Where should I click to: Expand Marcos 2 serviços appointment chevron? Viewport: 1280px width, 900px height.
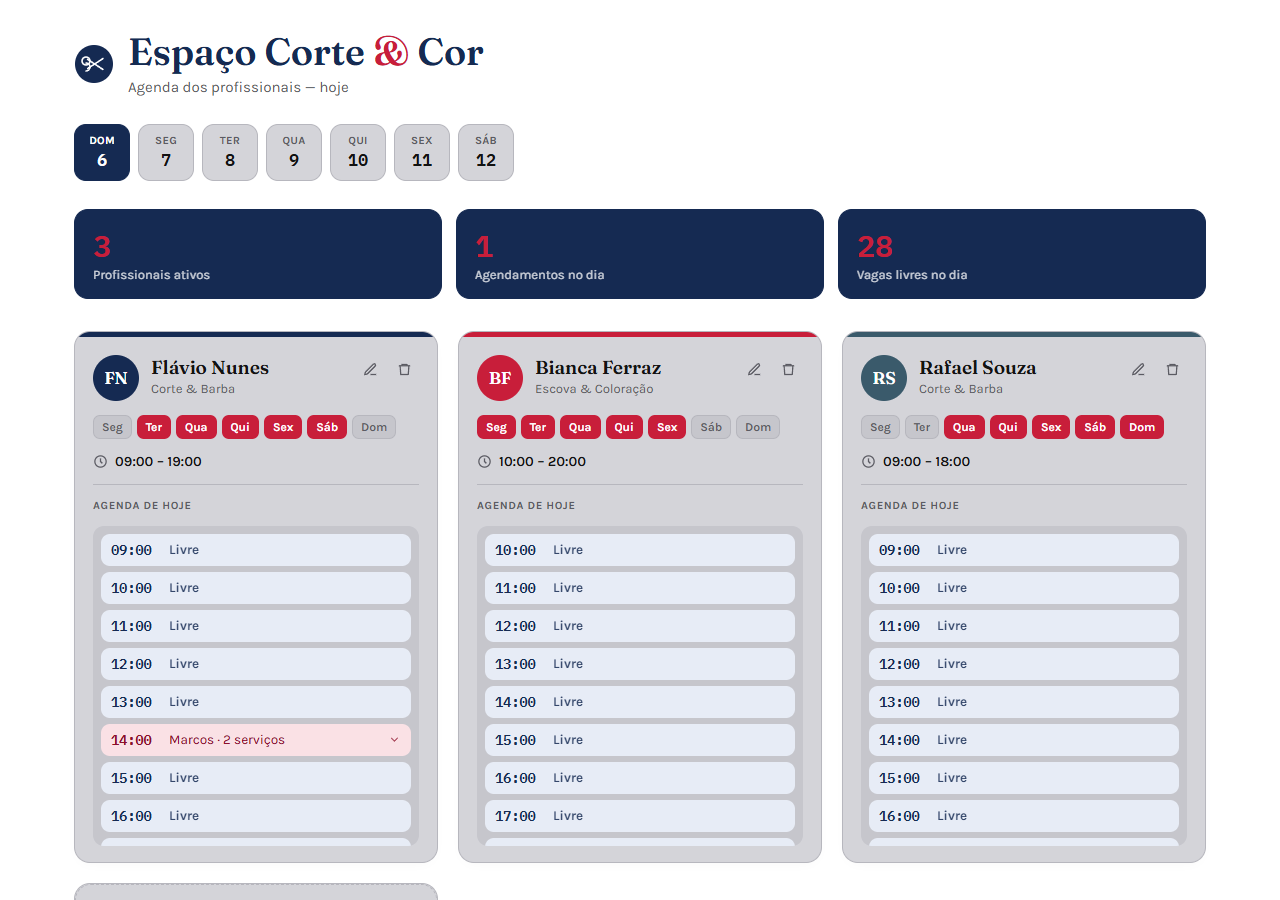coord(394,740)
